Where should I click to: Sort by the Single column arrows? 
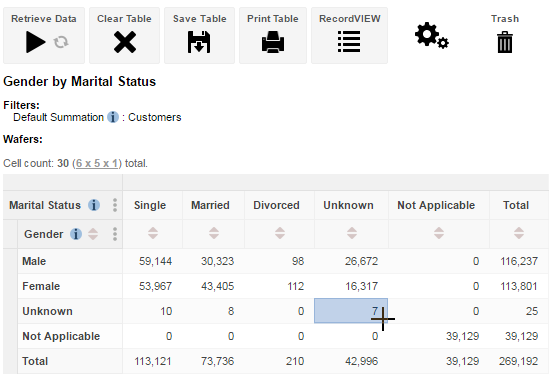click(x=153, y=233)
